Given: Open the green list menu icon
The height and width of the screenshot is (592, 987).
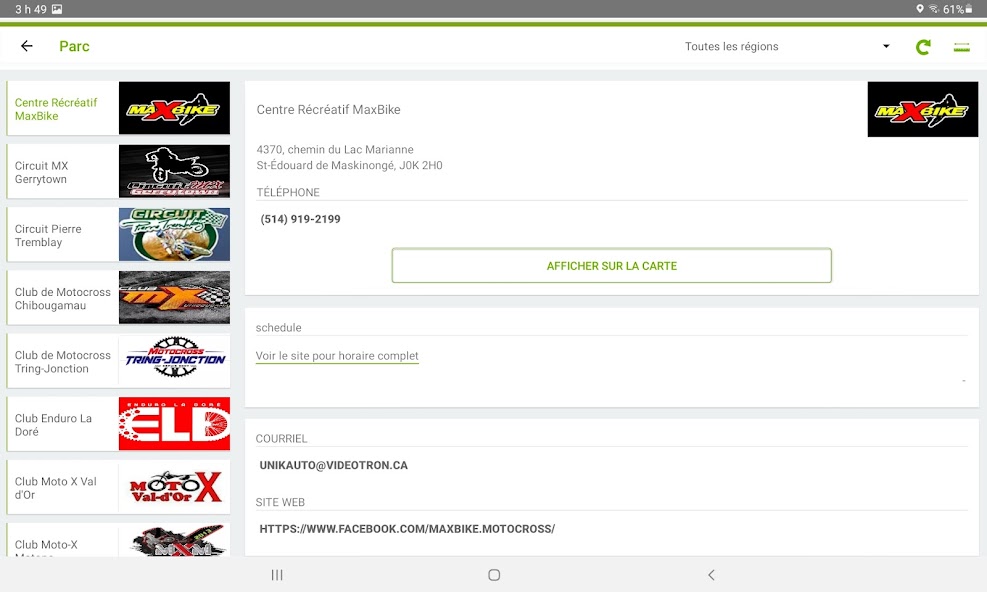Looking at the screenshot, I should pyautogui.click(x=961, y=47).
